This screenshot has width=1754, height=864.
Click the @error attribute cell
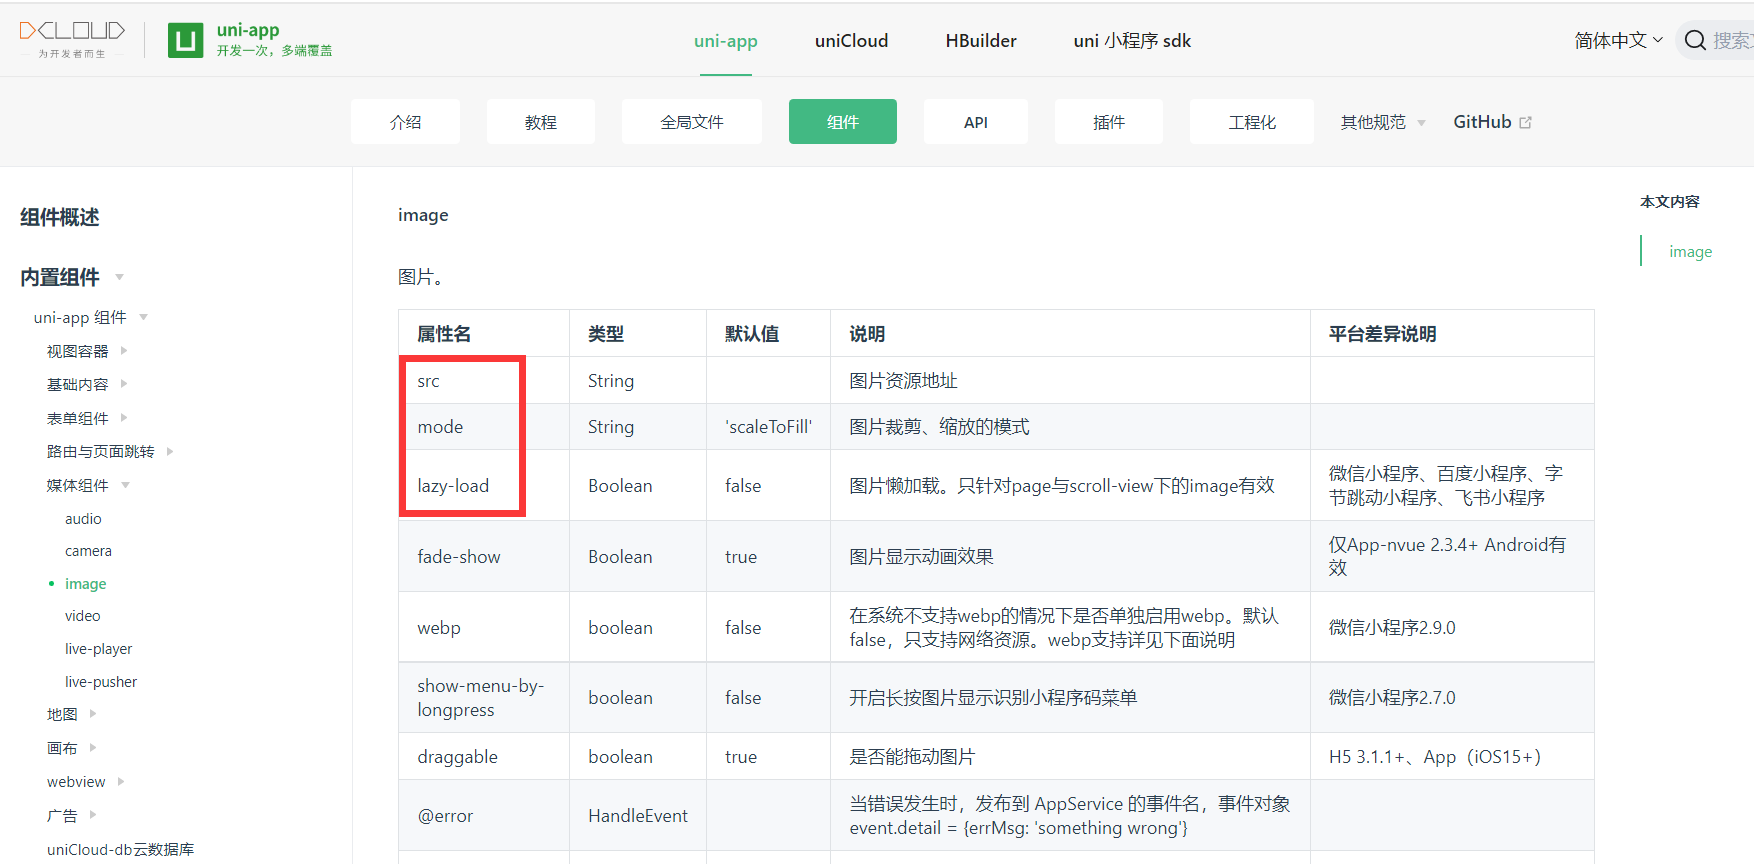(484, 816)
